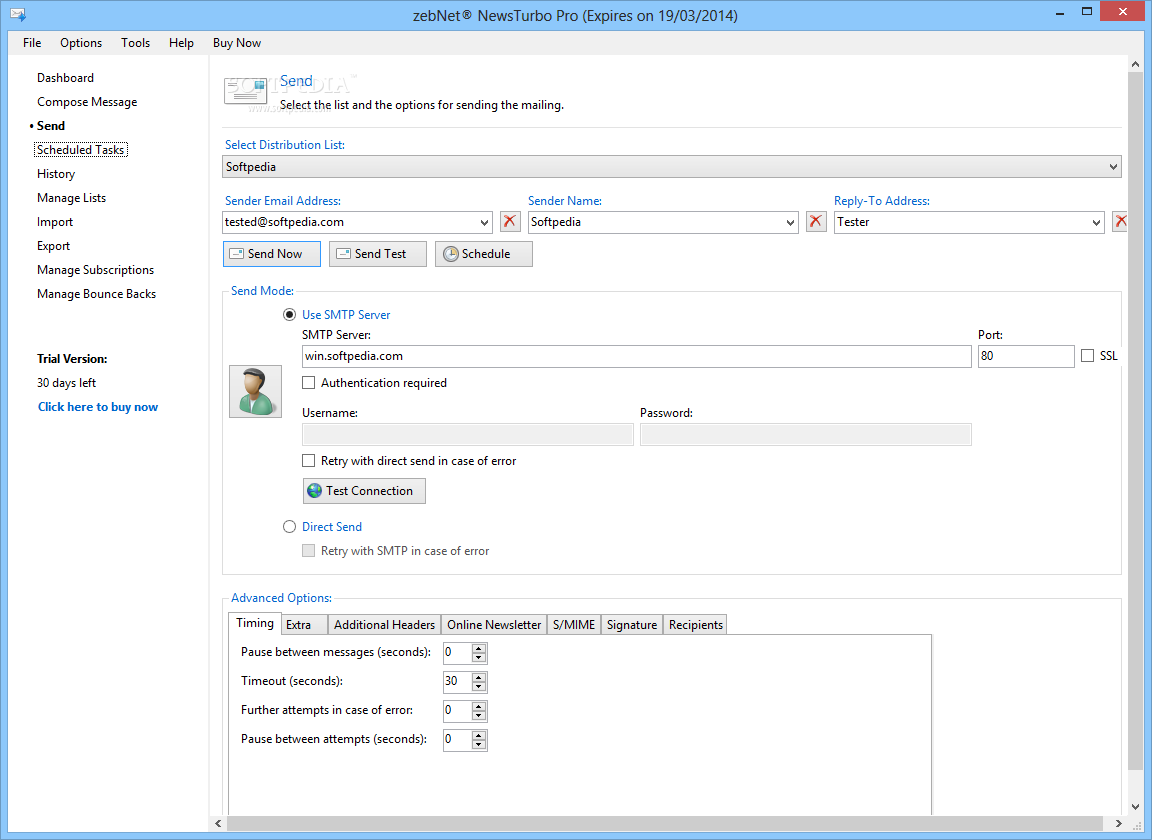The height and width of the screenshot is (840, 1152).
Task: Click the horizontal scrollbar right arrow
Action: [x=1118, y=823]
